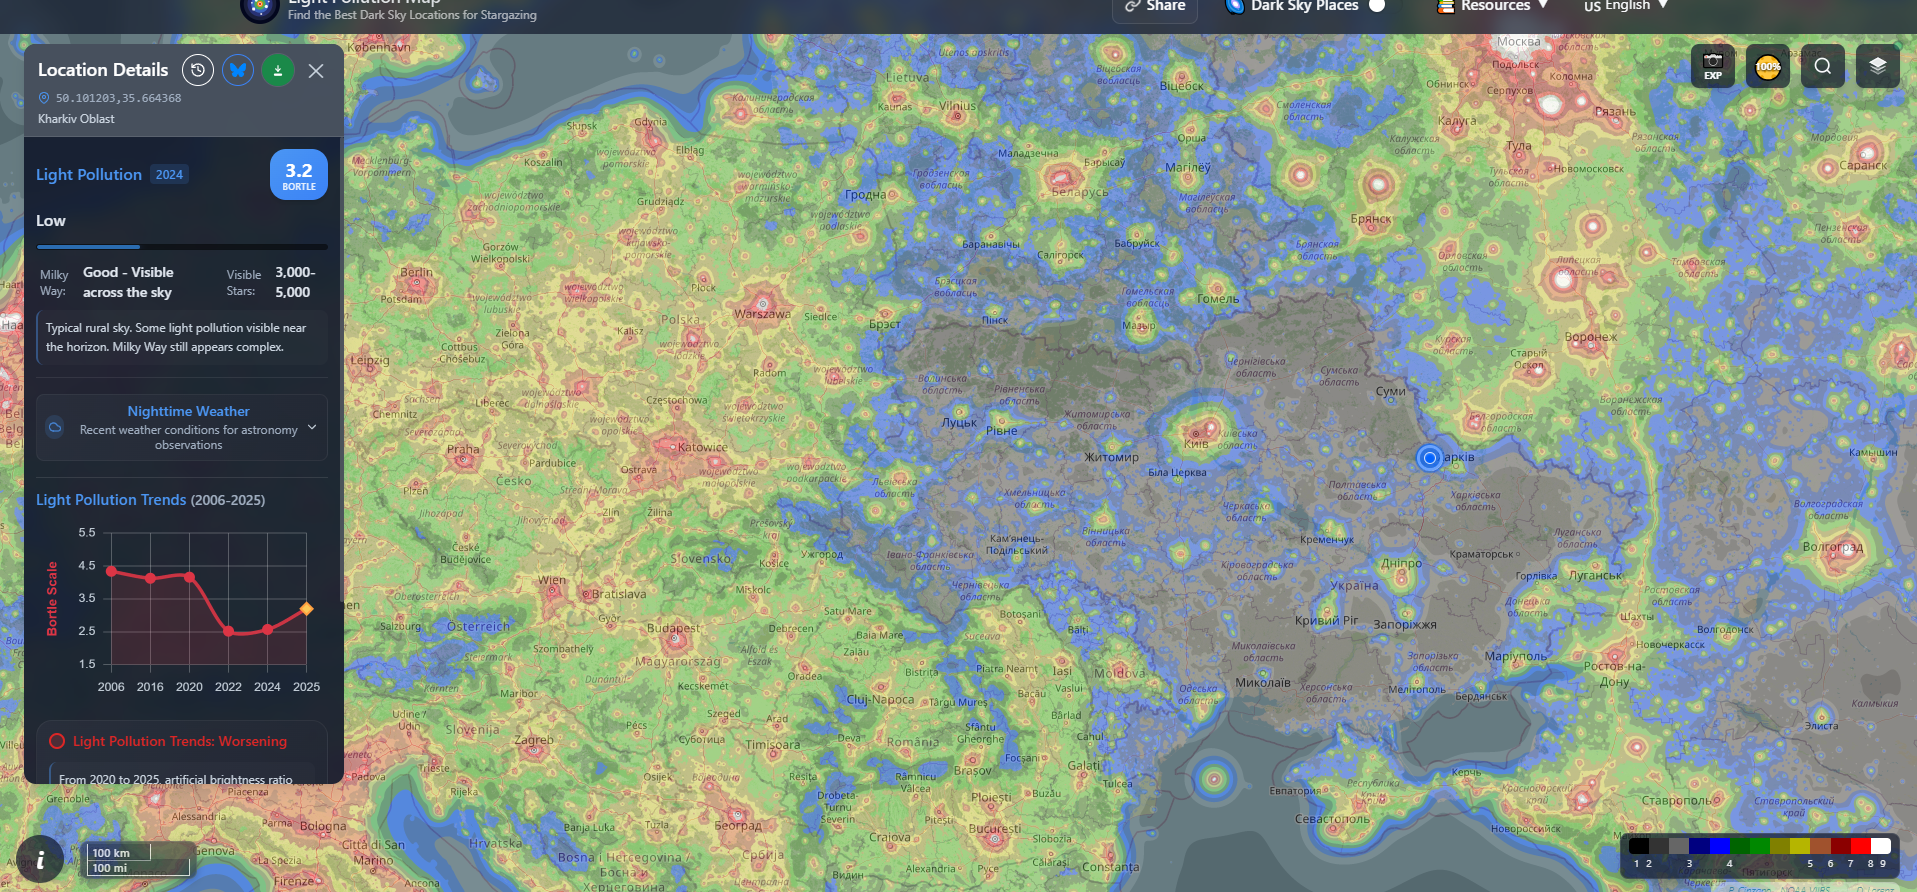Click the white Bortle 9 legend swatch
The image size is (1917, 892).
pos(1880,846)
